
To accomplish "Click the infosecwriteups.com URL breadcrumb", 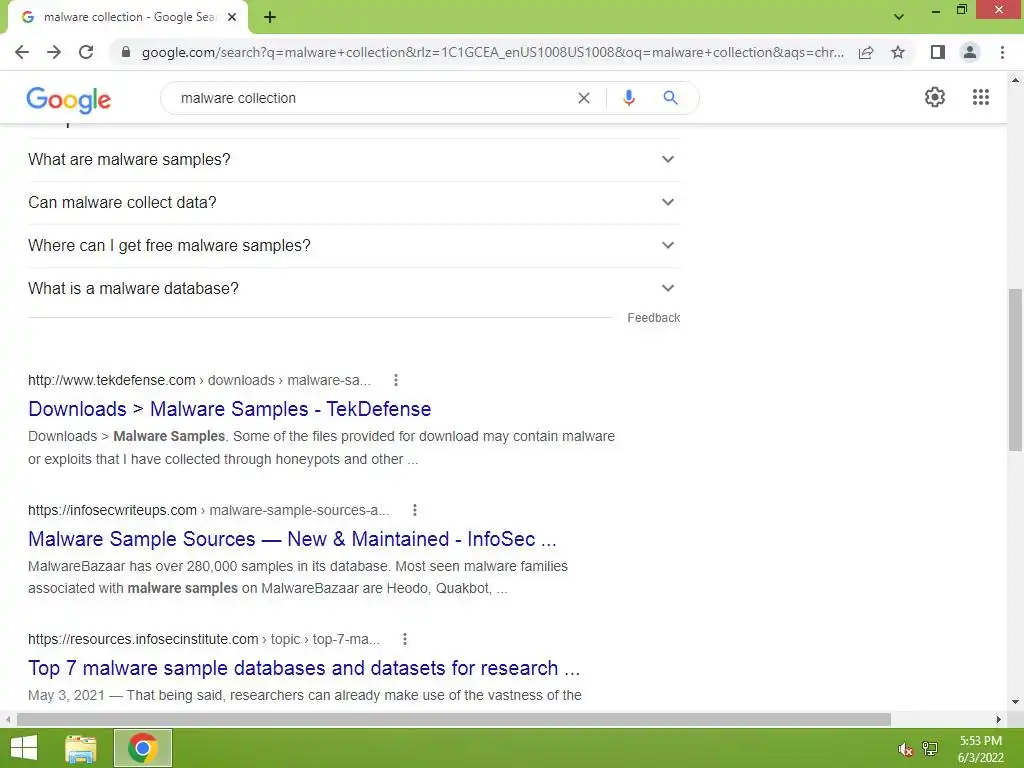I will (x=208, y=510).
